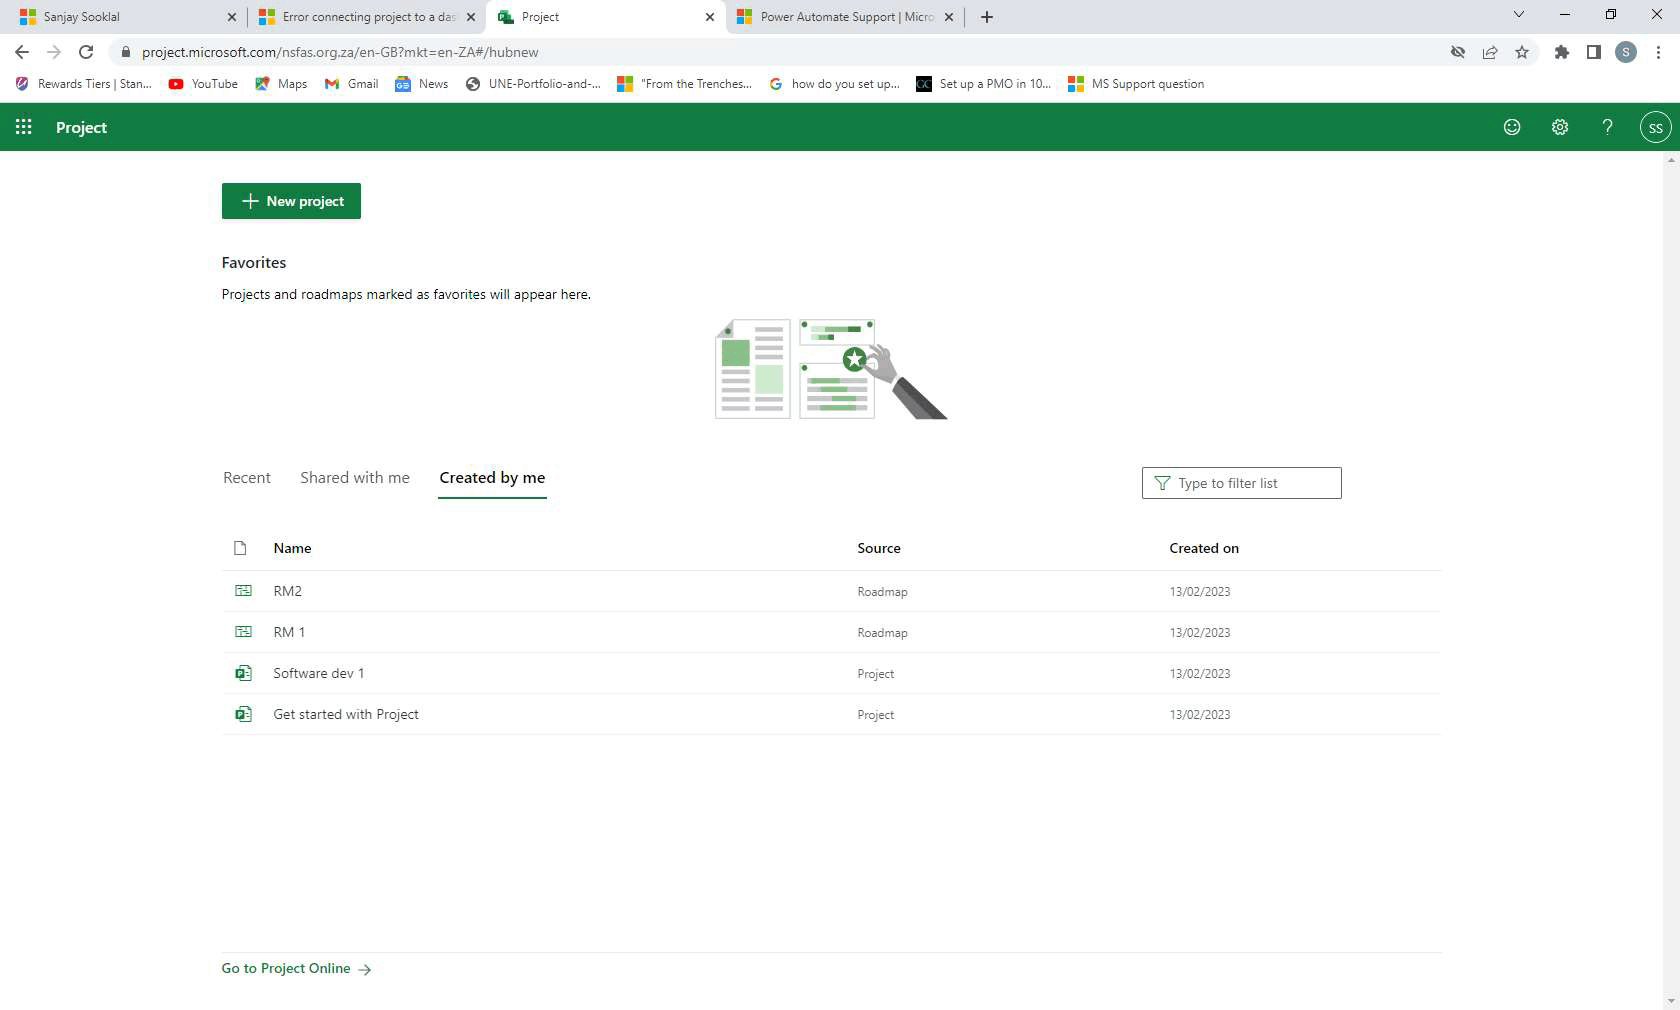The height and width of the screenshot is (1010, 1680).
Task: Open the Software dev 1 project
Action: coord(319,673)
